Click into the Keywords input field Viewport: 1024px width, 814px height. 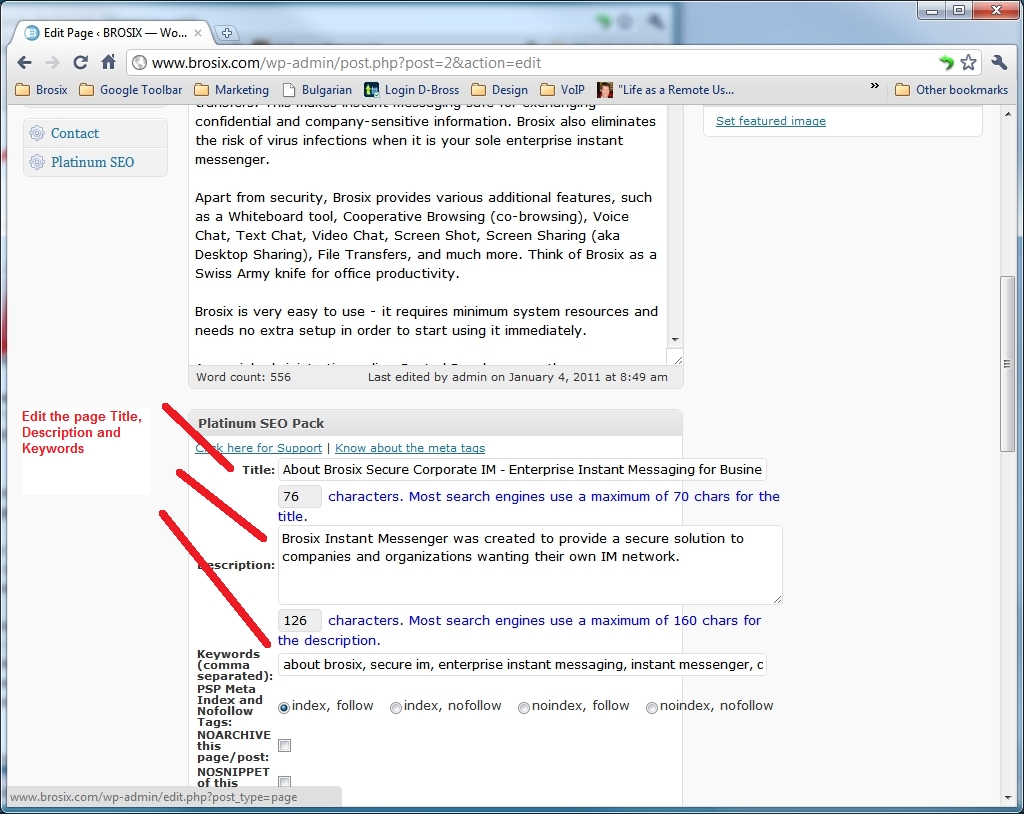[x=522, y=664]
